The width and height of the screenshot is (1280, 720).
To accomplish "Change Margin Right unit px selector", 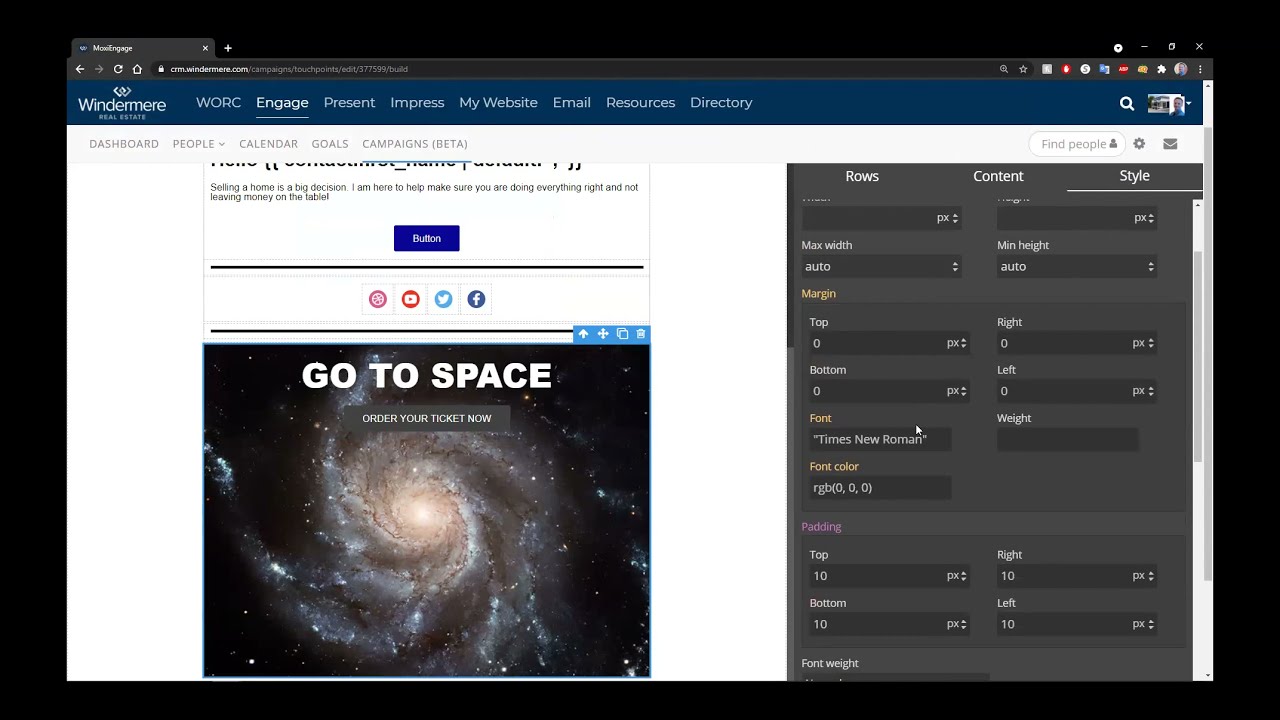I will (1143, 343).
